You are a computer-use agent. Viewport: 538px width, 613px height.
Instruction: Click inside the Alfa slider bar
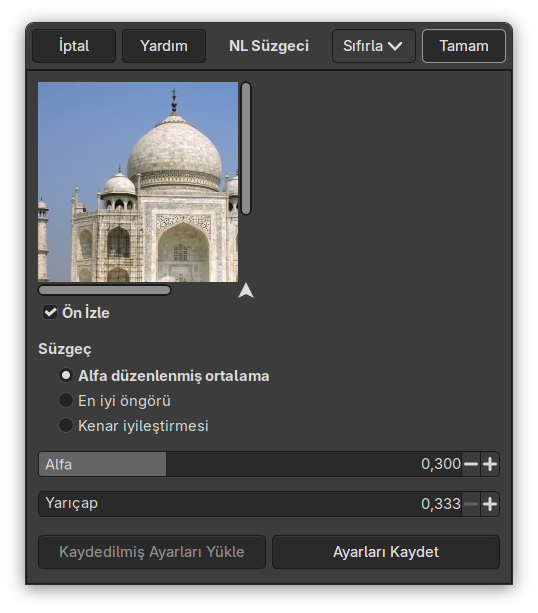click(x=250, y=464)
